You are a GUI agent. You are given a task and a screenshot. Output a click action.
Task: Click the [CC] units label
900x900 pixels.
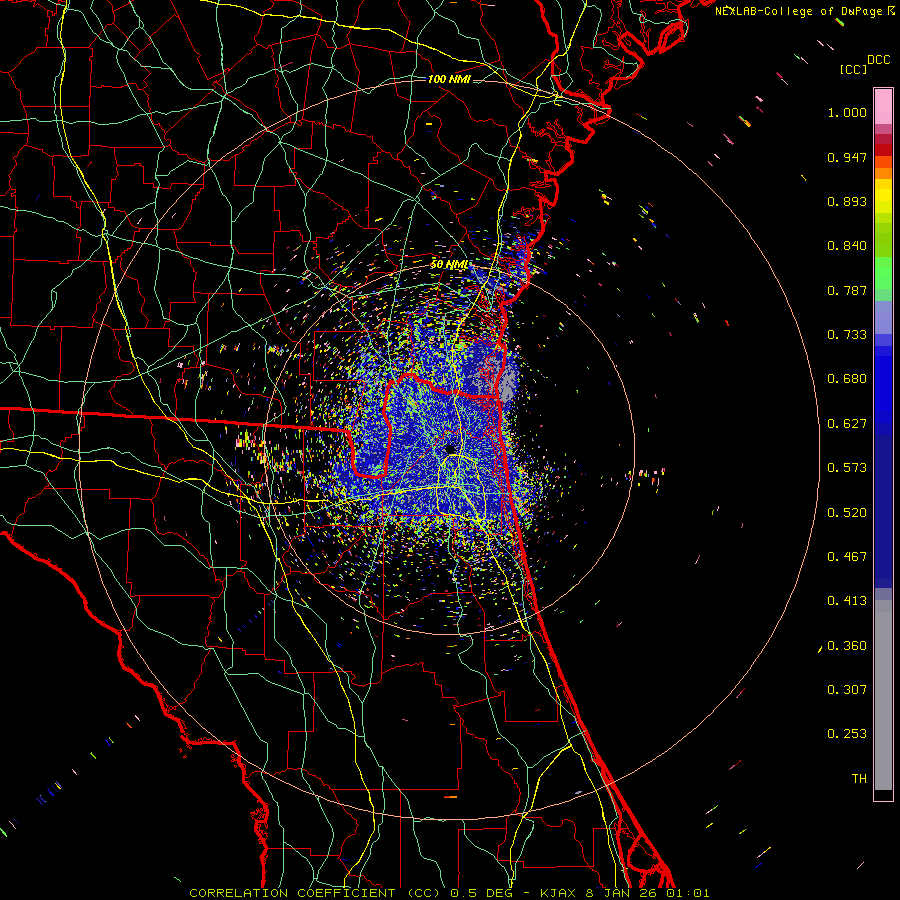pyautogui.click(x=853, y=69)
